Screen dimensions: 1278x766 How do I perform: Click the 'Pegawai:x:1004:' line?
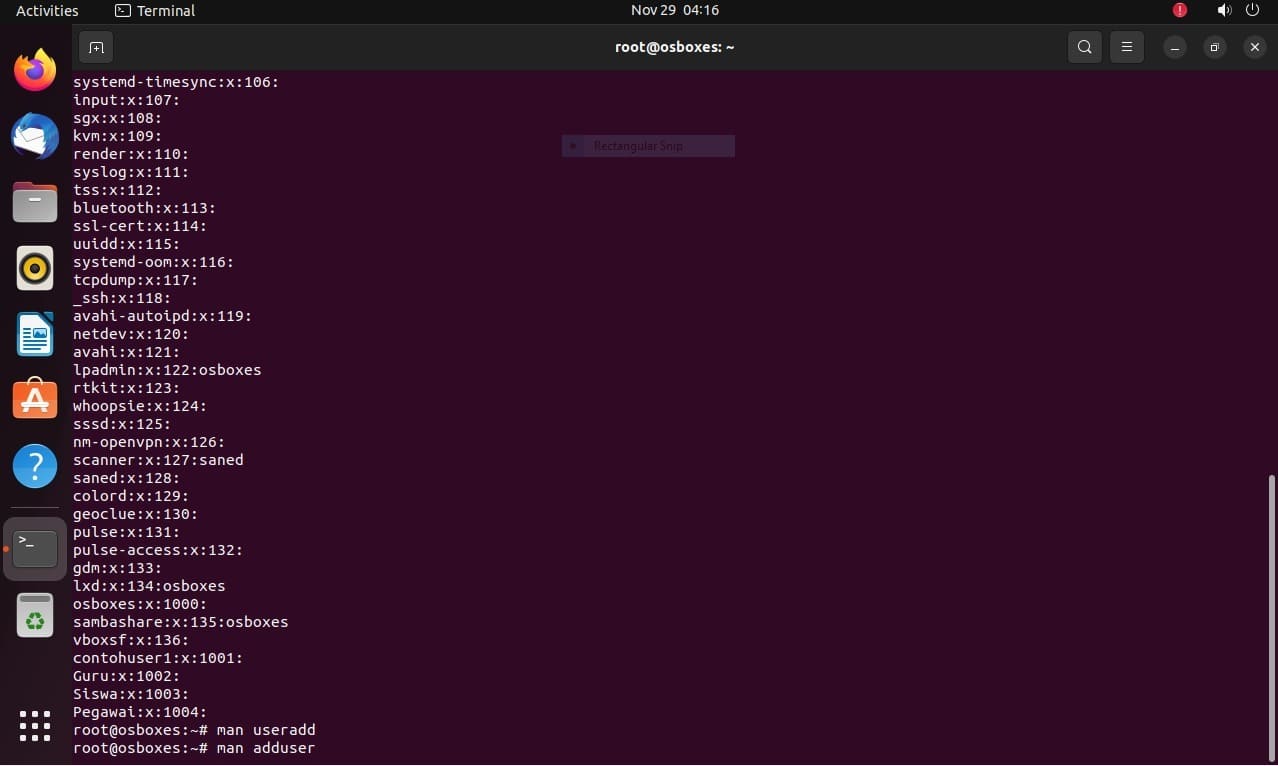click(140, 712)
